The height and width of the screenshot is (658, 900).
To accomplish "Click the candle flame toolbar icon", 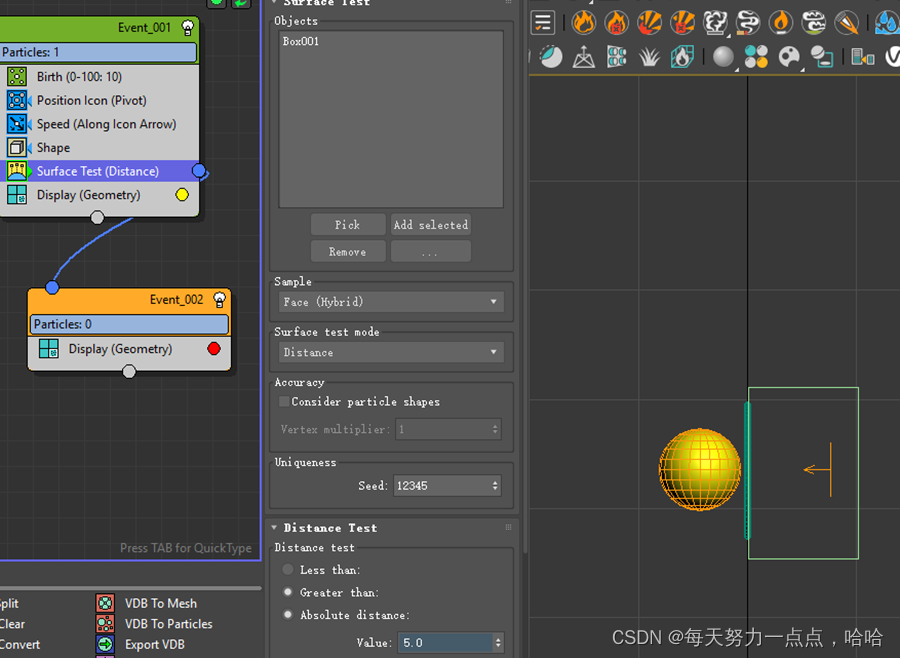I will (780, 22).
